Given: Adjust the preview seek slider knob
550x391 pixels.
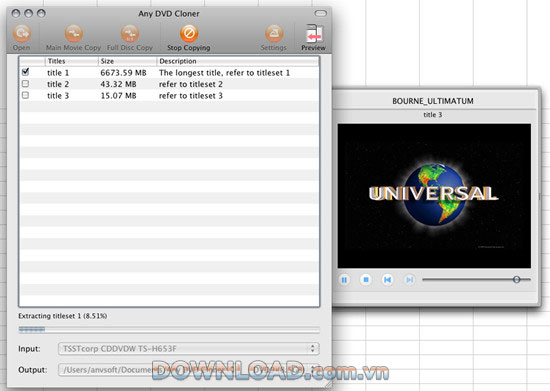Looking at the screenshot, I should [516, 279].
